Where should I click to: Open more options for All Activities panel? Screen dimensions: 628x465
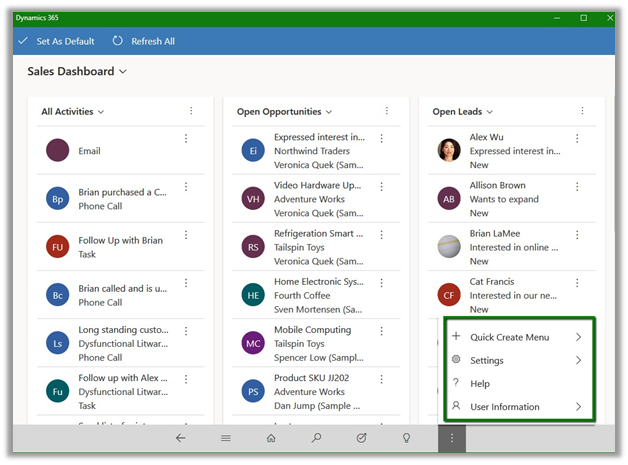[x=191, y=112]
